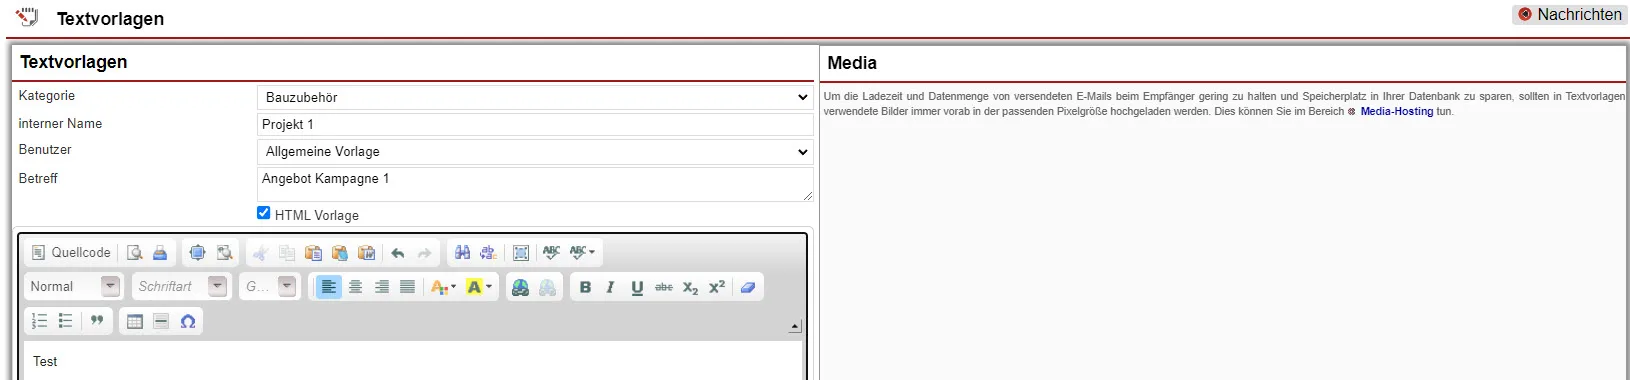Viewport: 1630px width, 380px height.
Task: Open the Nachrichten messages button
Action: tap(1569, 14)
